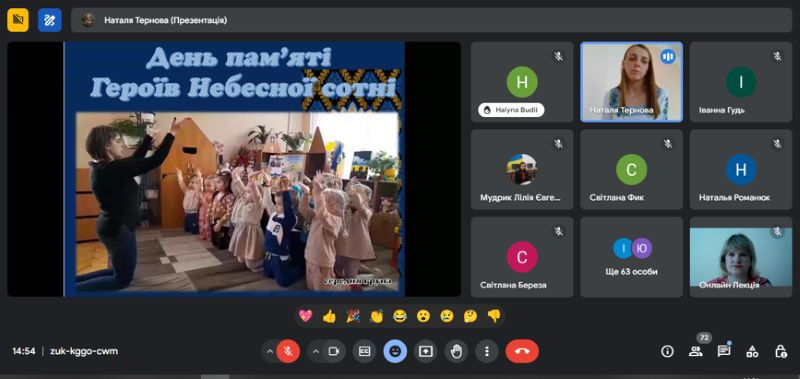Click the presentation slide with children
The width and height of the screenshot is (800, 379).
point(234,169)
